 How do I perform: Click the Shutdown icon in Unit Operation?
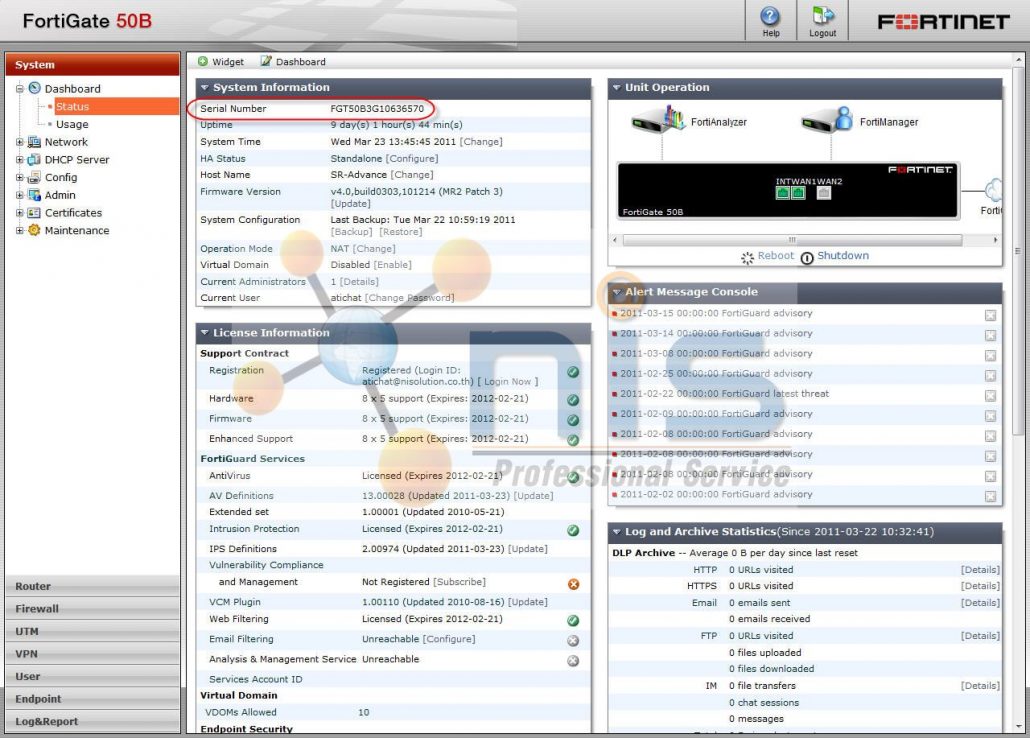807,255
